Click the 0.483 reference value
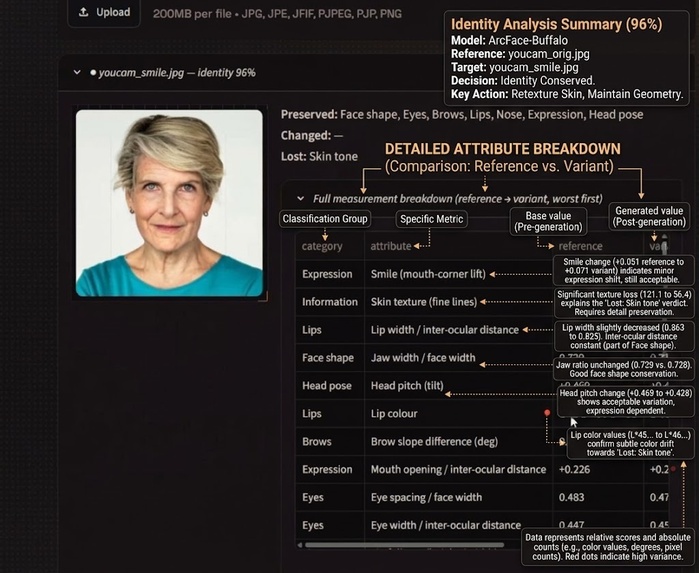This screenshot has height=573, width=699. tap(571, 497)
